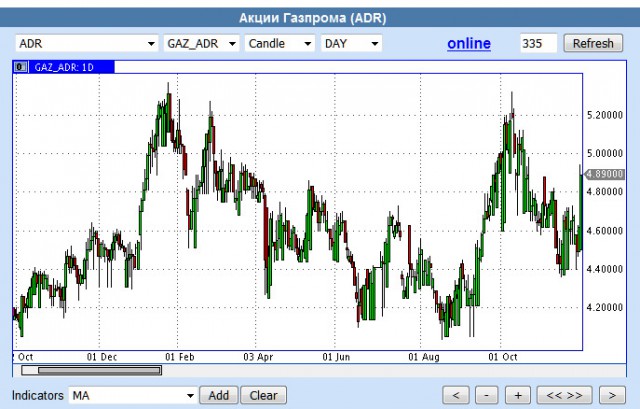Click the 01 Dec date label
Image resolution: width=640 pixels, height=409 pixels.
click(x=102, y=357)
